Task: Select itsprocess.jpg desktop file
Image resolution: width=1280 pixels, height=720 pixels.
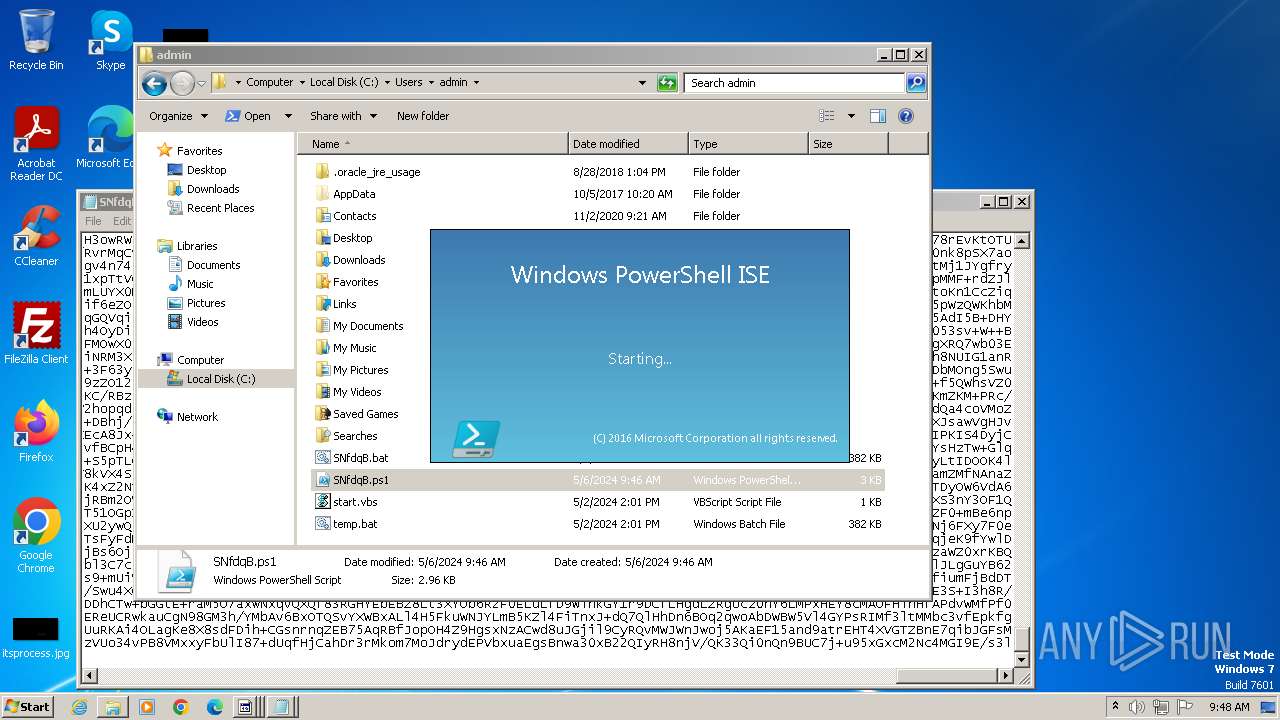Action: 36,638
